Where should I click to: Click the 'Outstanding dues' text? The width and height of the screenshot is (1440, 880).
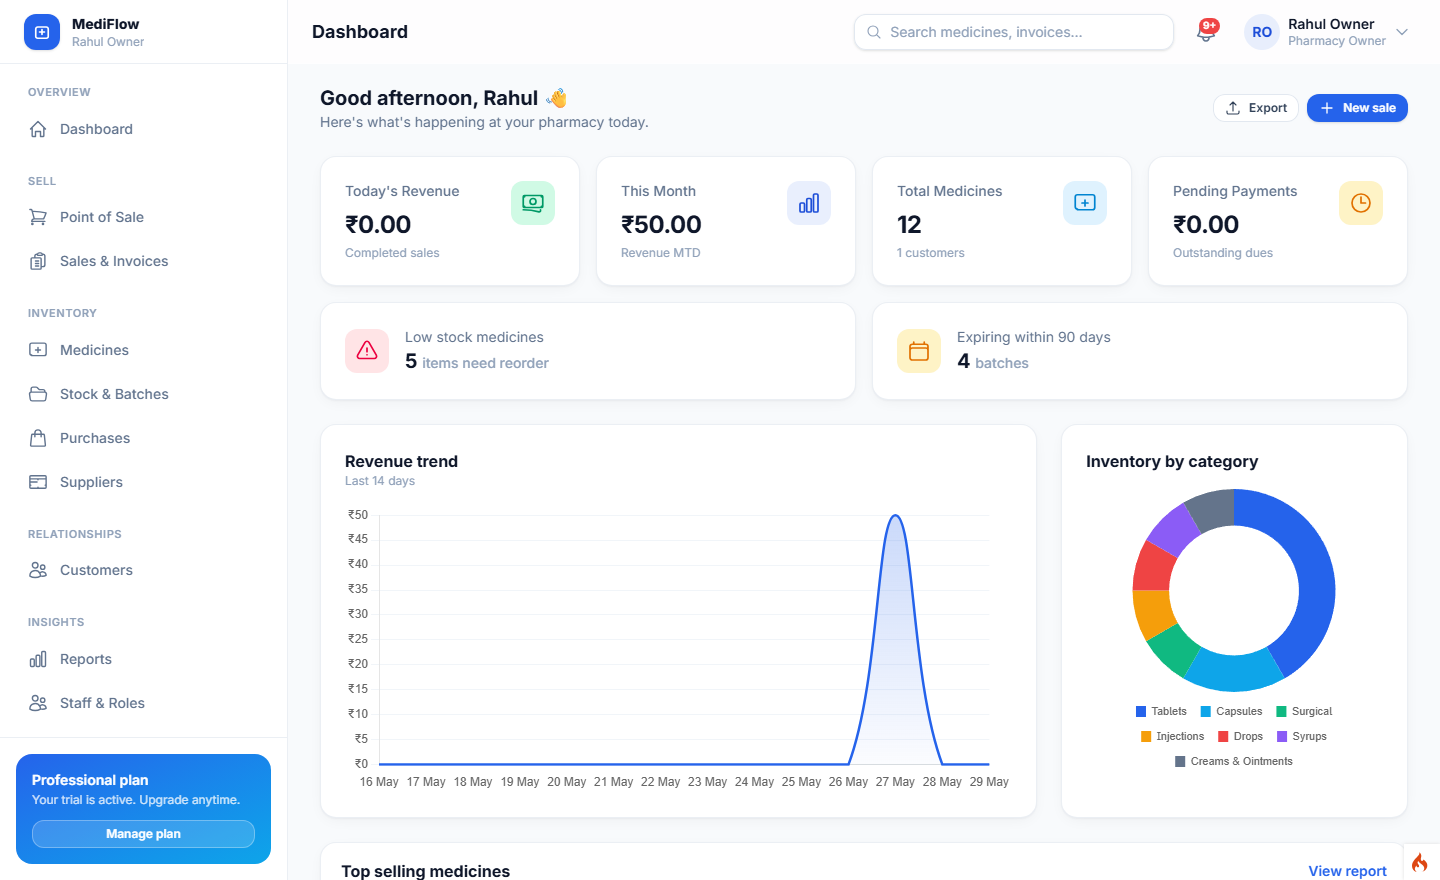coord(1223,253)
